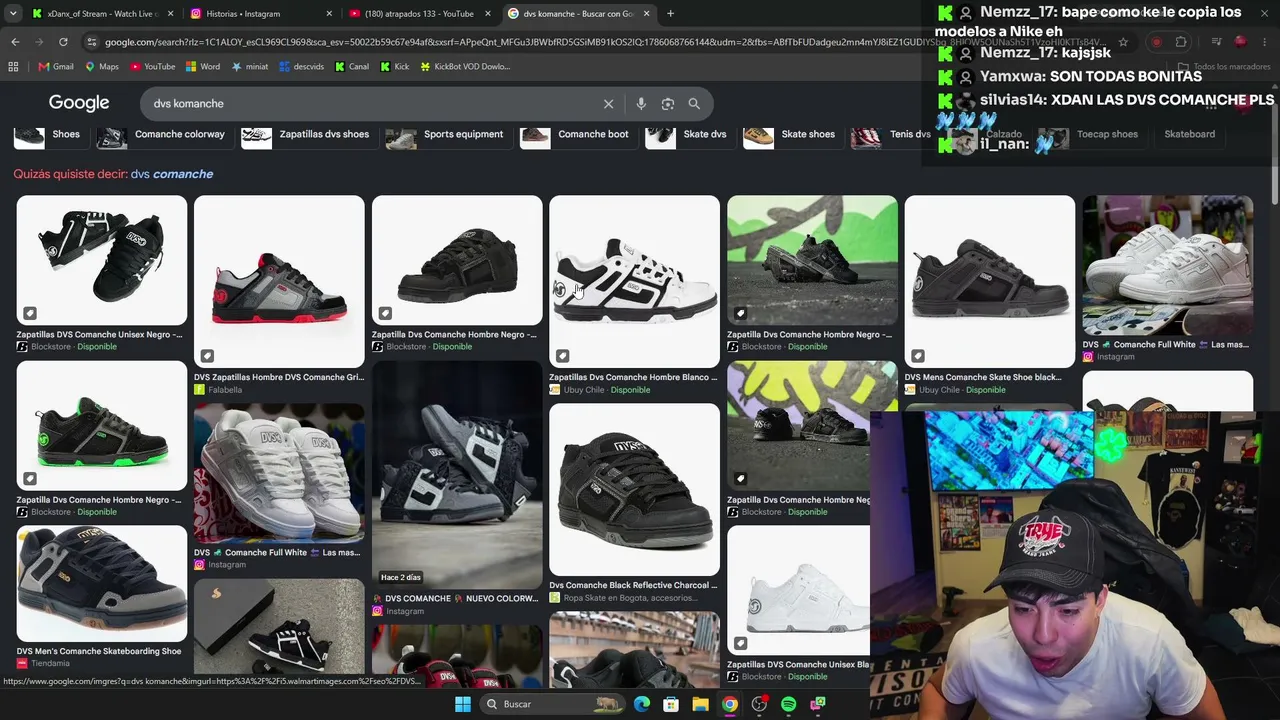Open the red and grey Falabella DVS shoe image
This screenshot has width=1280, height=720.
pyautogui.click(x=279, y=281)
